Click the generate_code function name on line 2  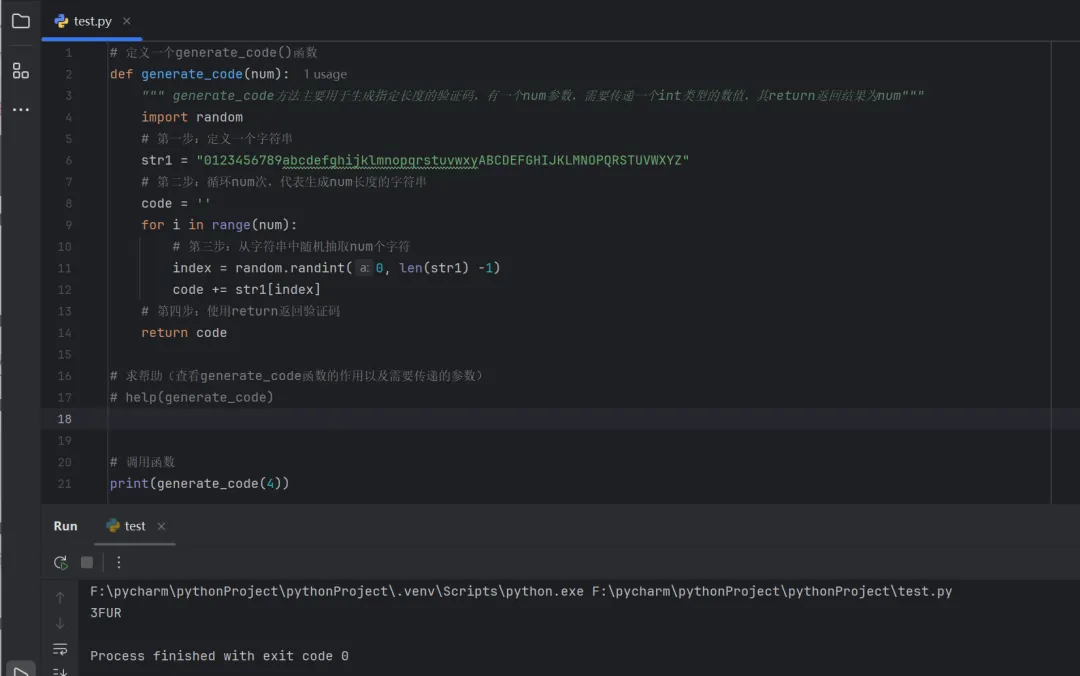(x=191, y=74)
